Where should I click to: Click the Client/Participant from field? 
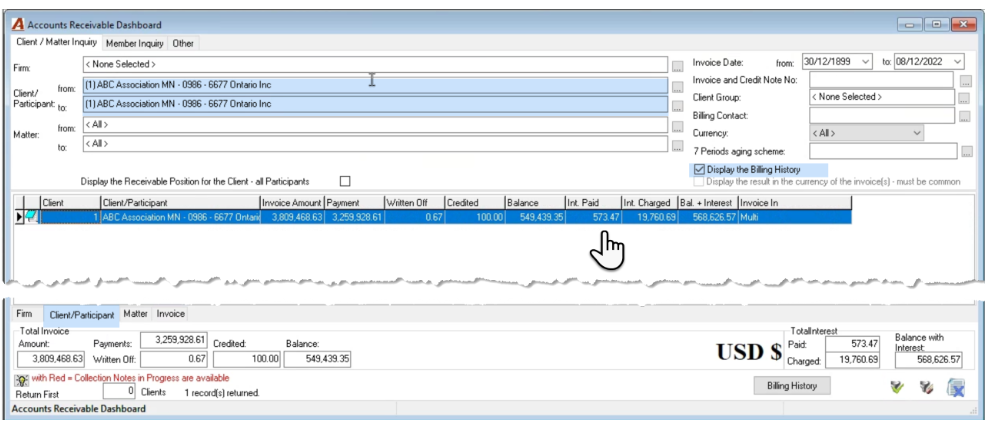coord(375,86)
